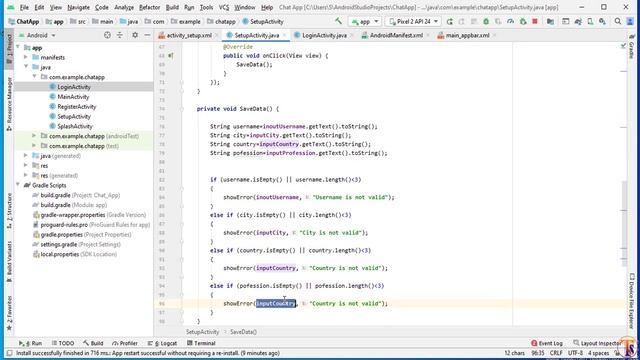The image size is (640, 360).
Task: Toggle tool window bars icon in status bar corner
Action: point(9,353)
